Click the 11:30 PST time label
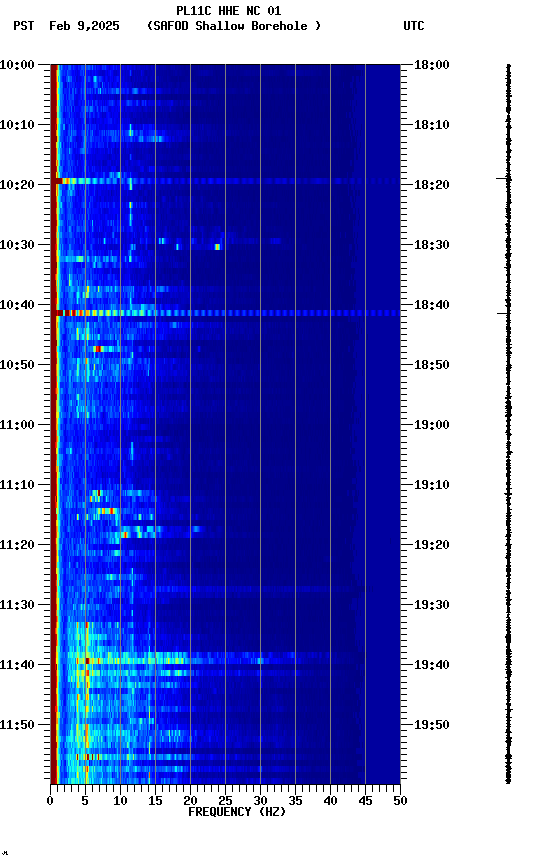 click(x=17, y=605)
